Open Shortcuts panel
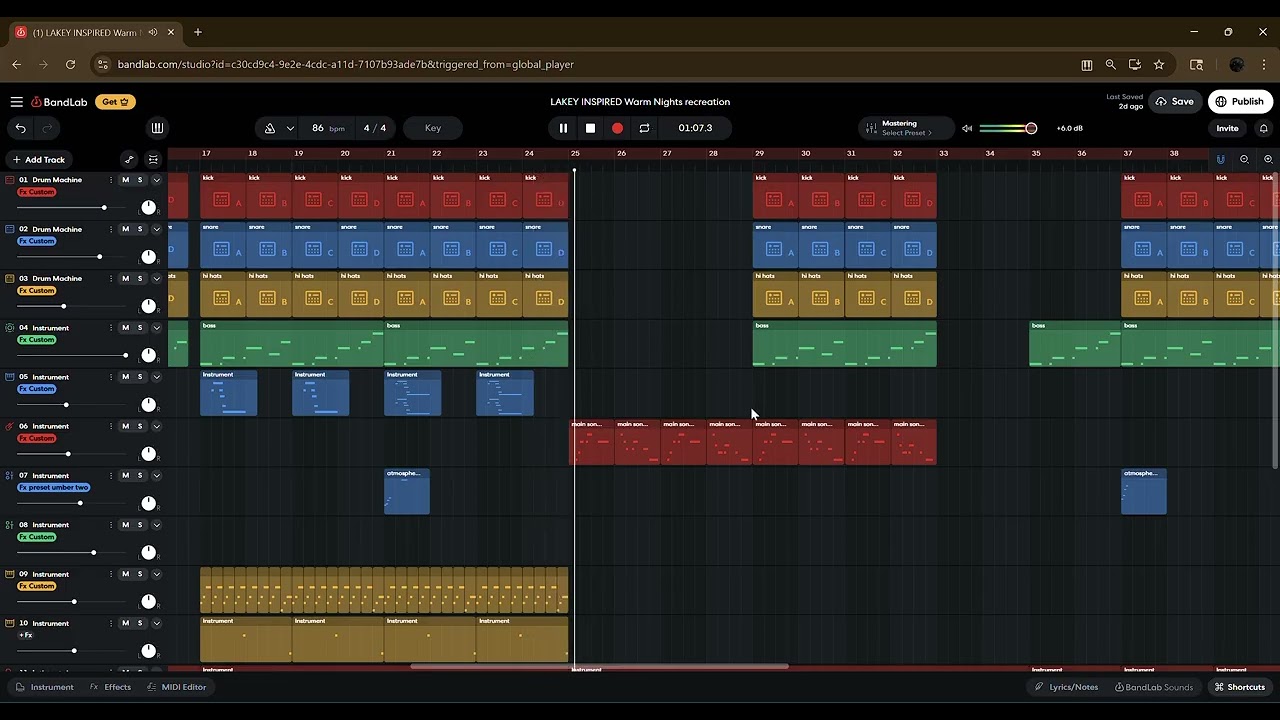 1240,687
